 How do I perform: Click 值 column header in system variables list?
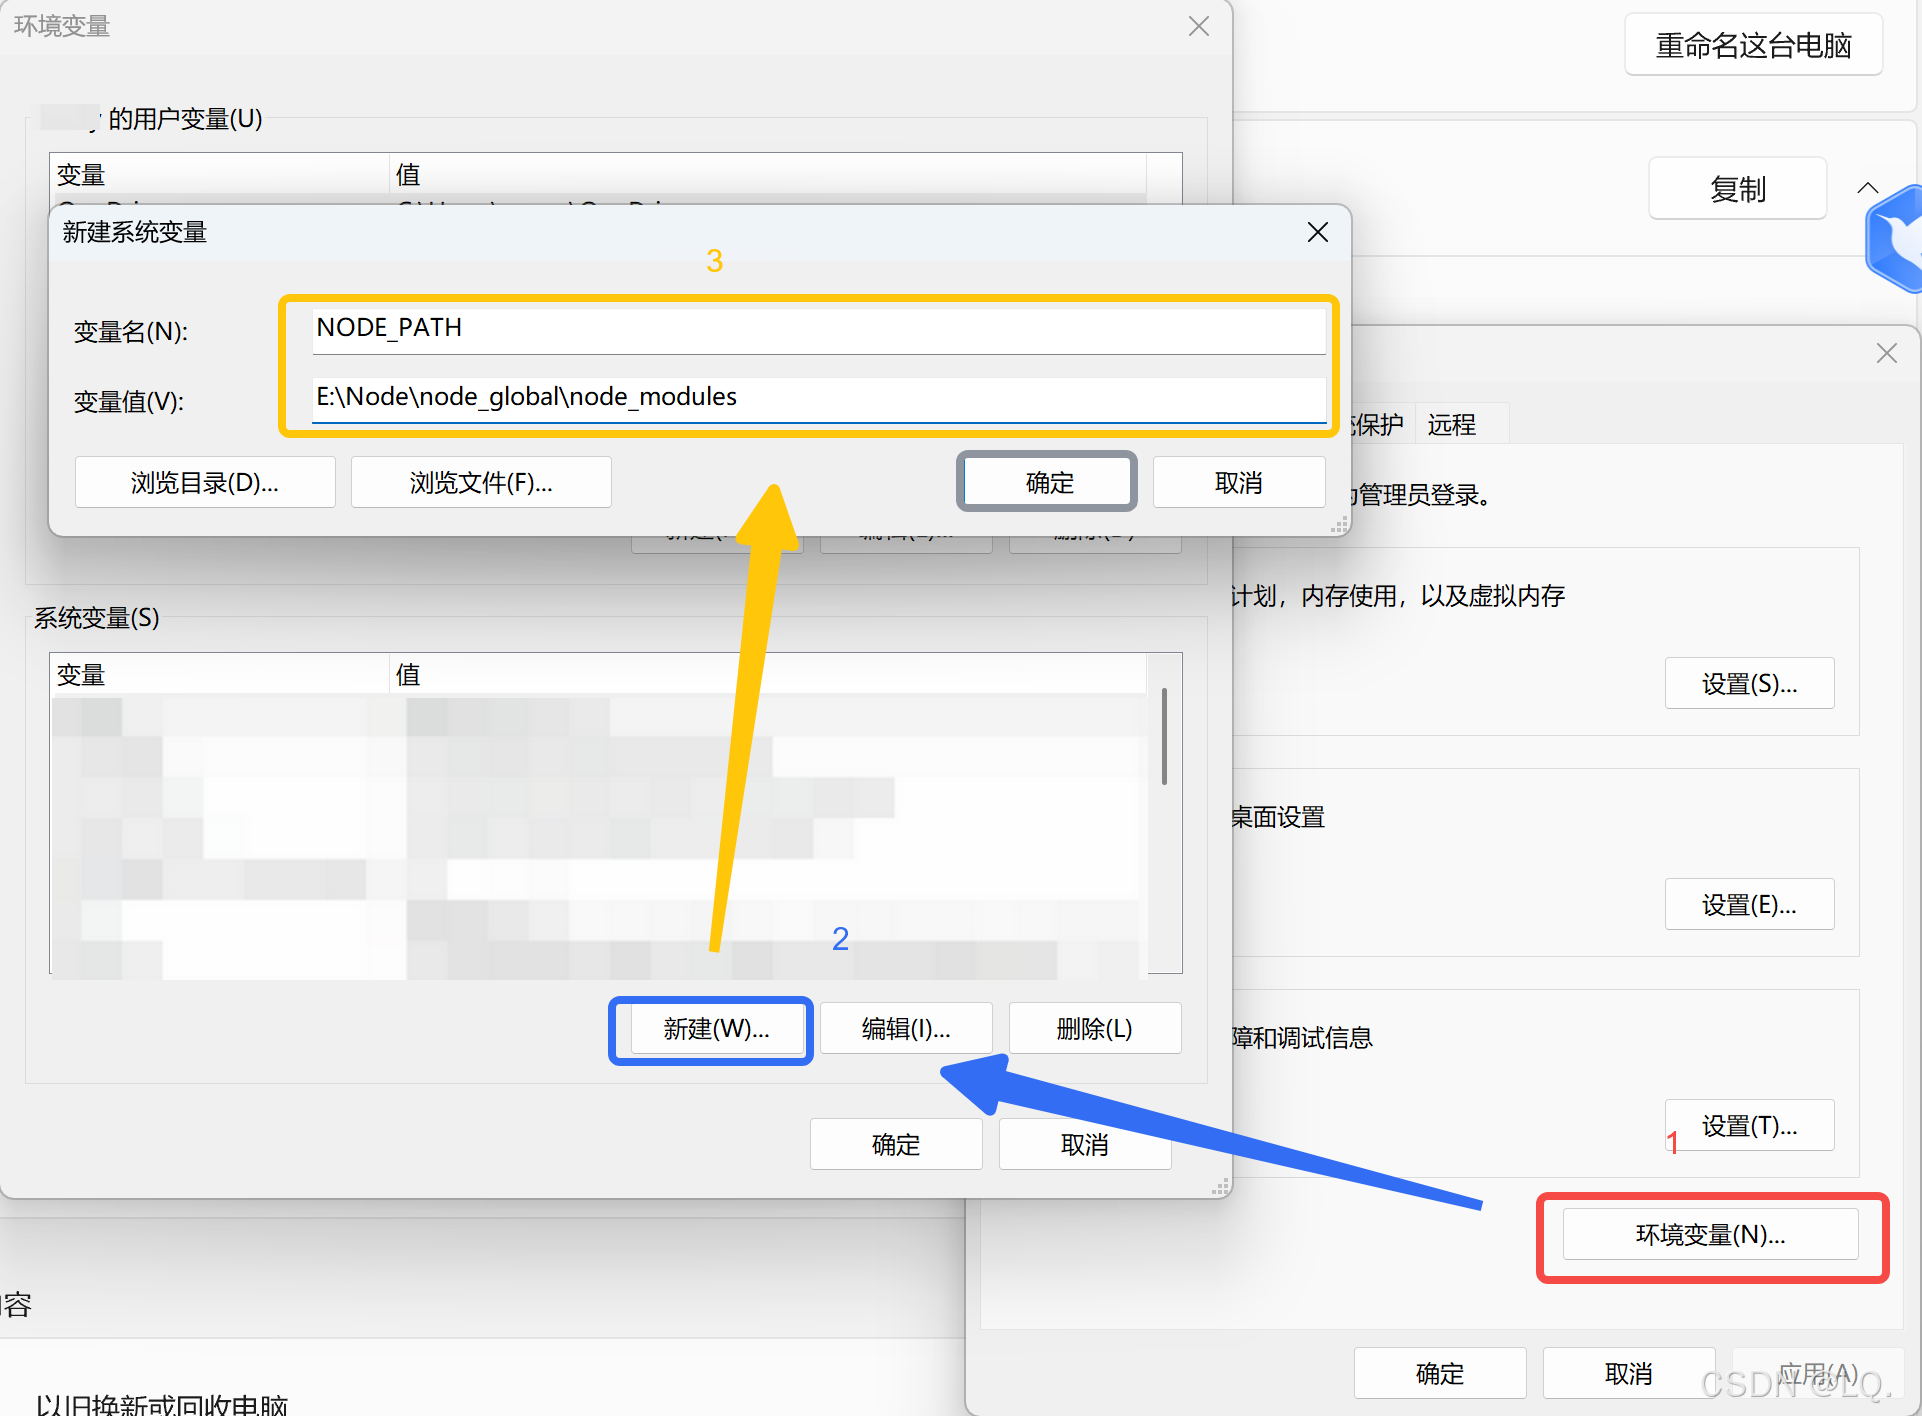(x=767, y=674)
